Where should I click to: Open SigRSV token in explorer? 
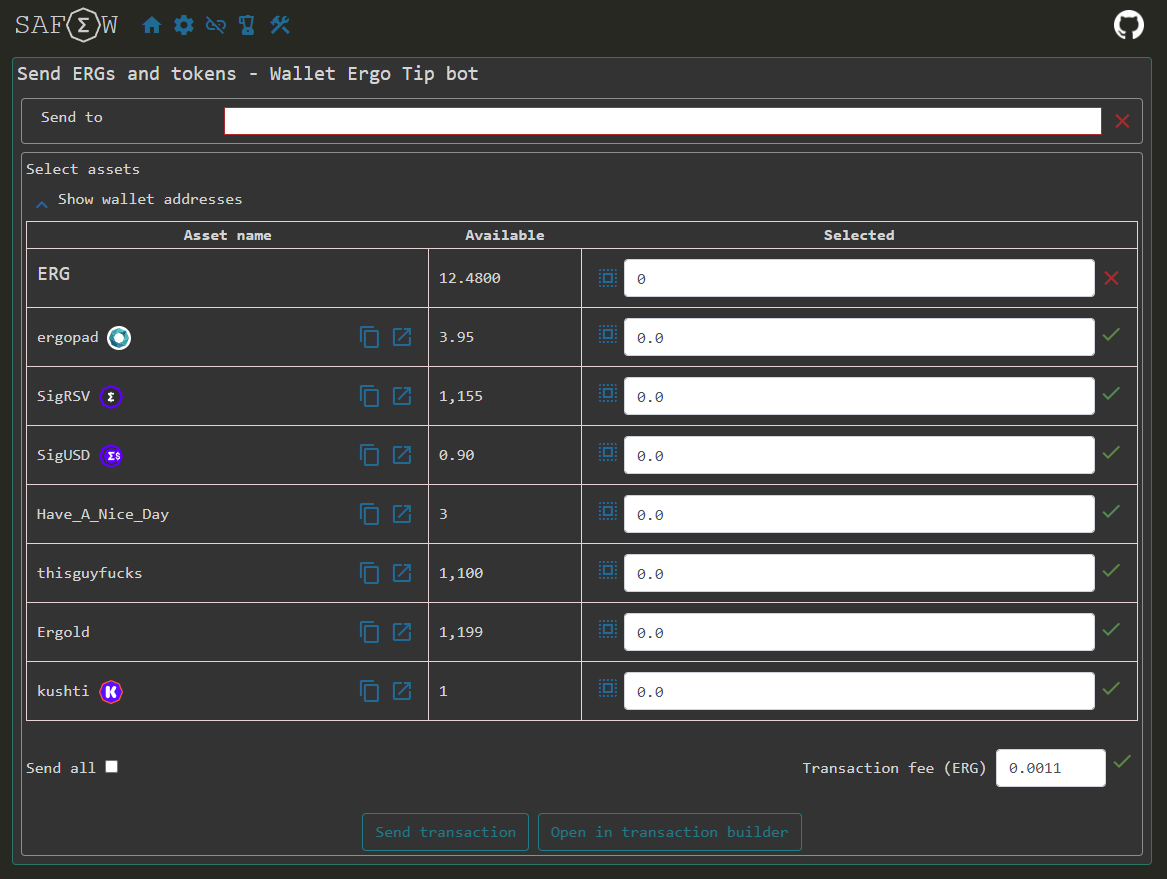[402, 396]
